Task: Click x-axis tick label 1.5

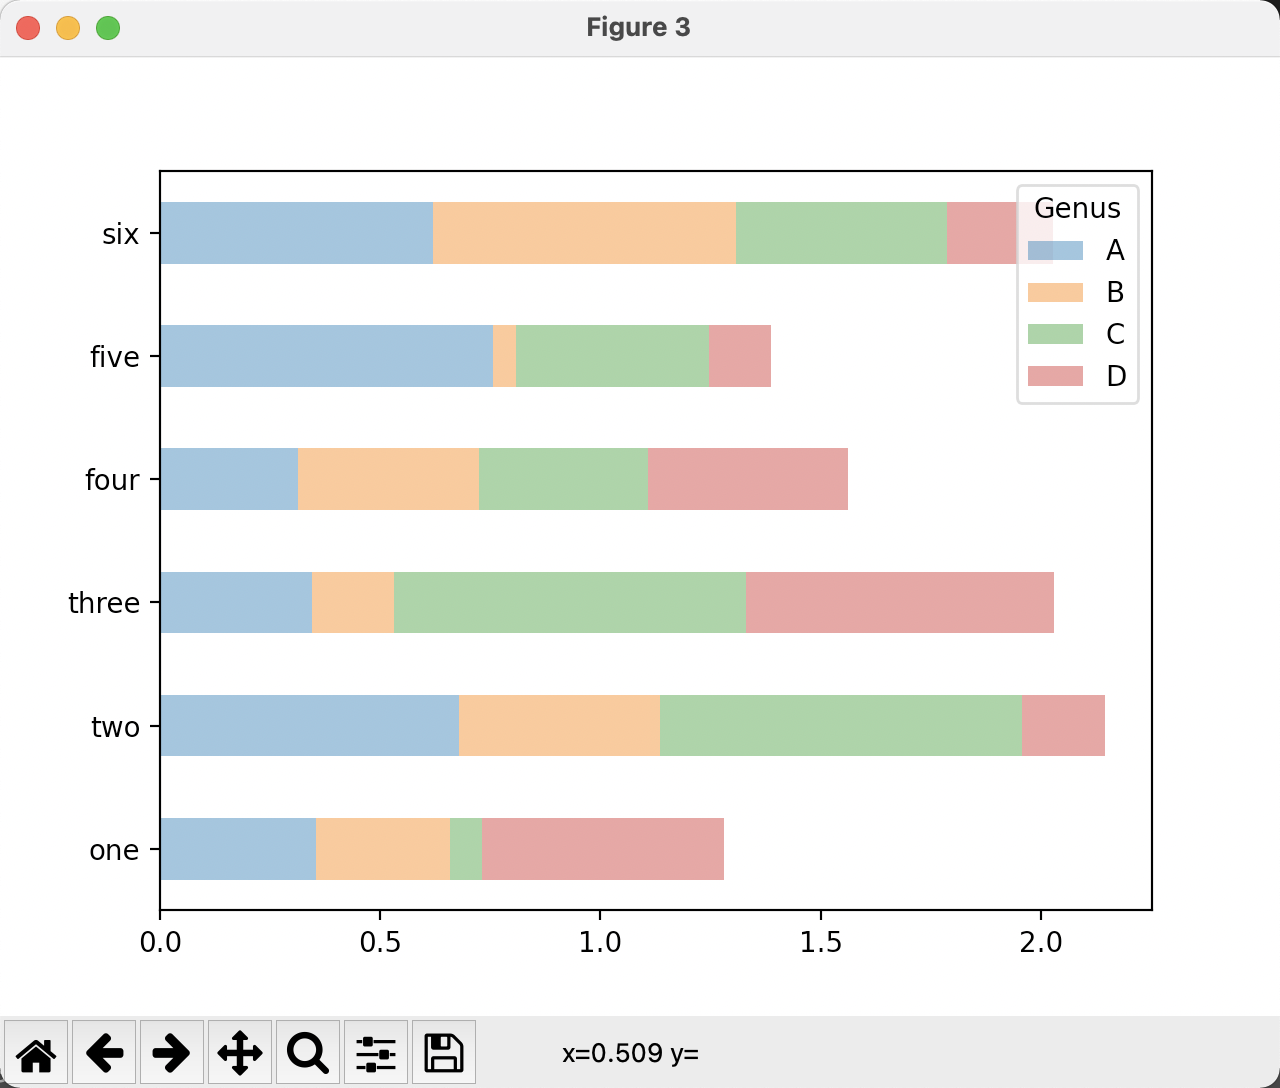Action: [x=821, y=942]
